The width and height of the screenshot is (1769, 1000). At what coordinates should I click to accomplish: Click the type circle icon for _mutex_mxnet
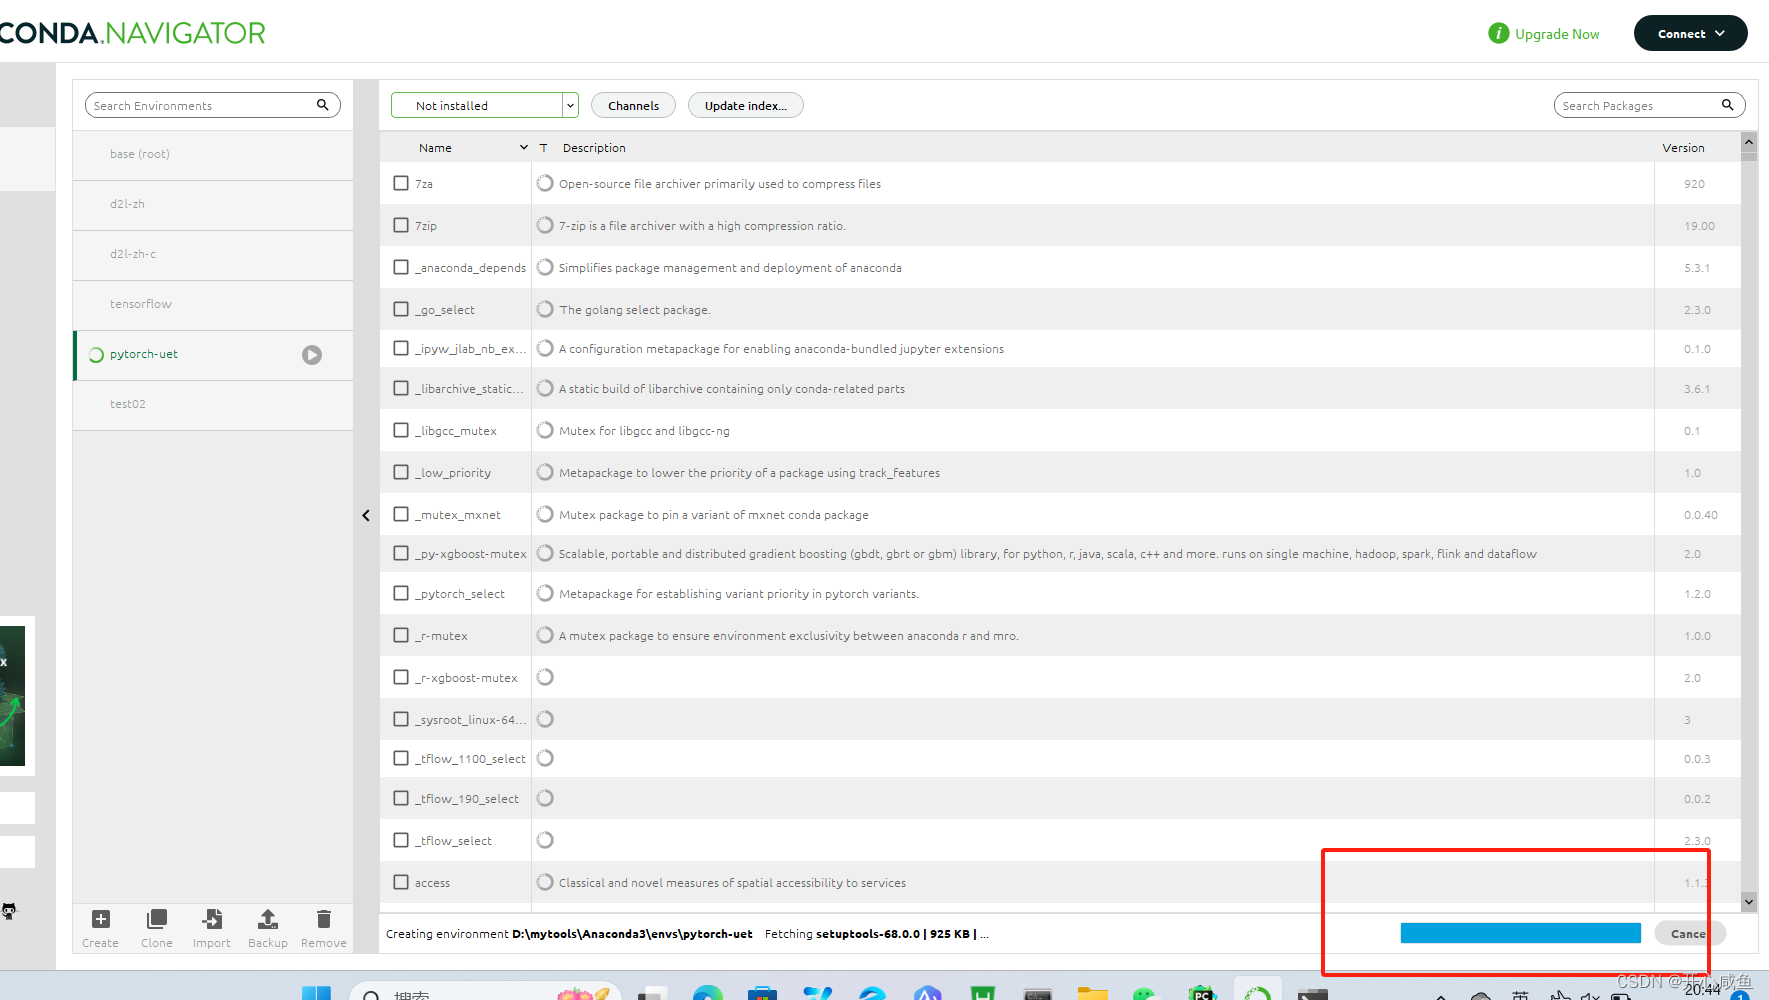(x=545, y=514)
